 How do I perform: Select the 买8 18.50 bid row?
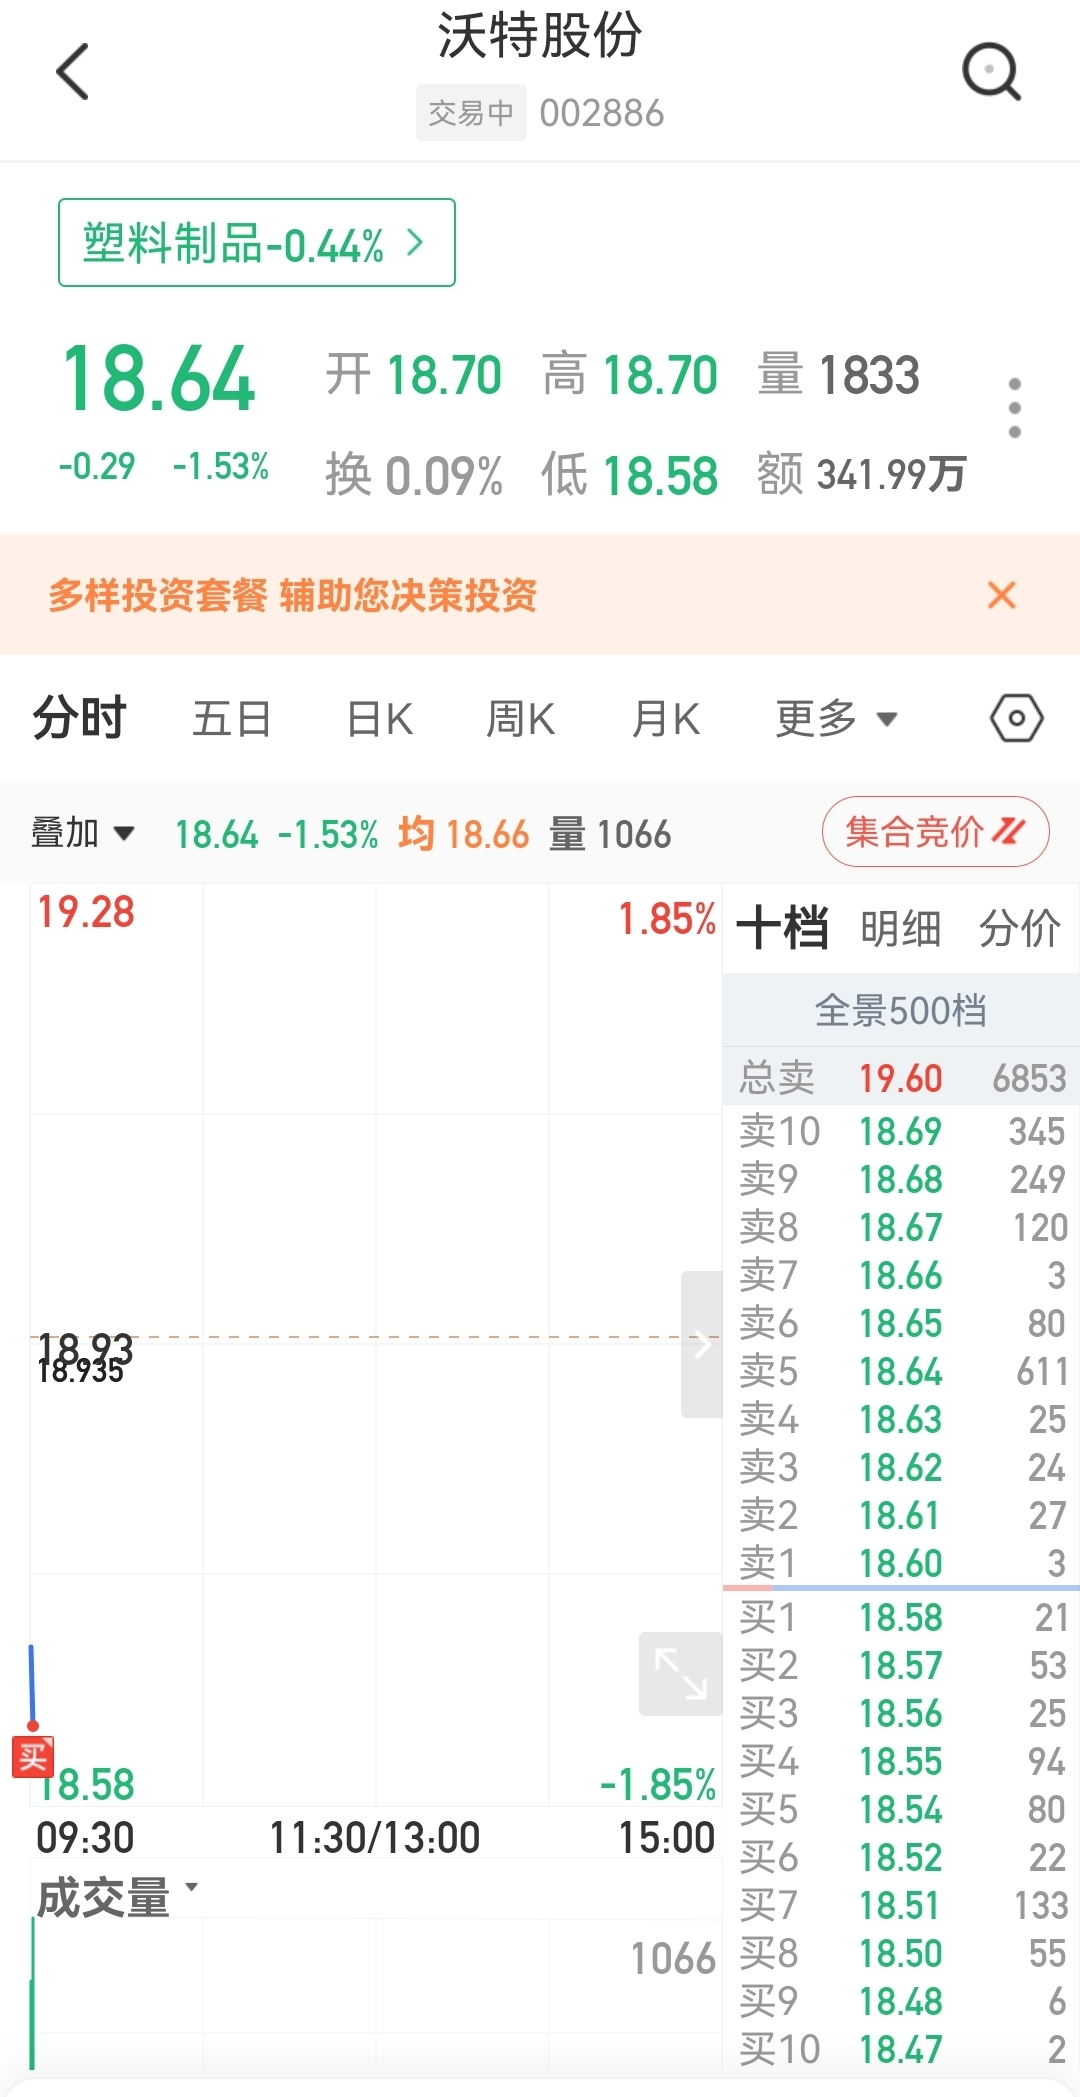click(x=901, y=1953)
